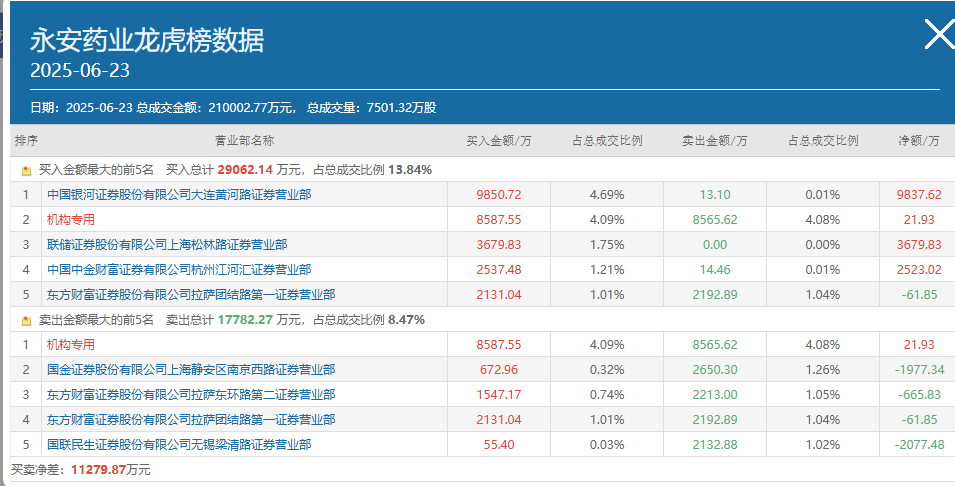Open 联储证券上海松林路证券营业部 link
955x486 pixels.
point(167,244)
